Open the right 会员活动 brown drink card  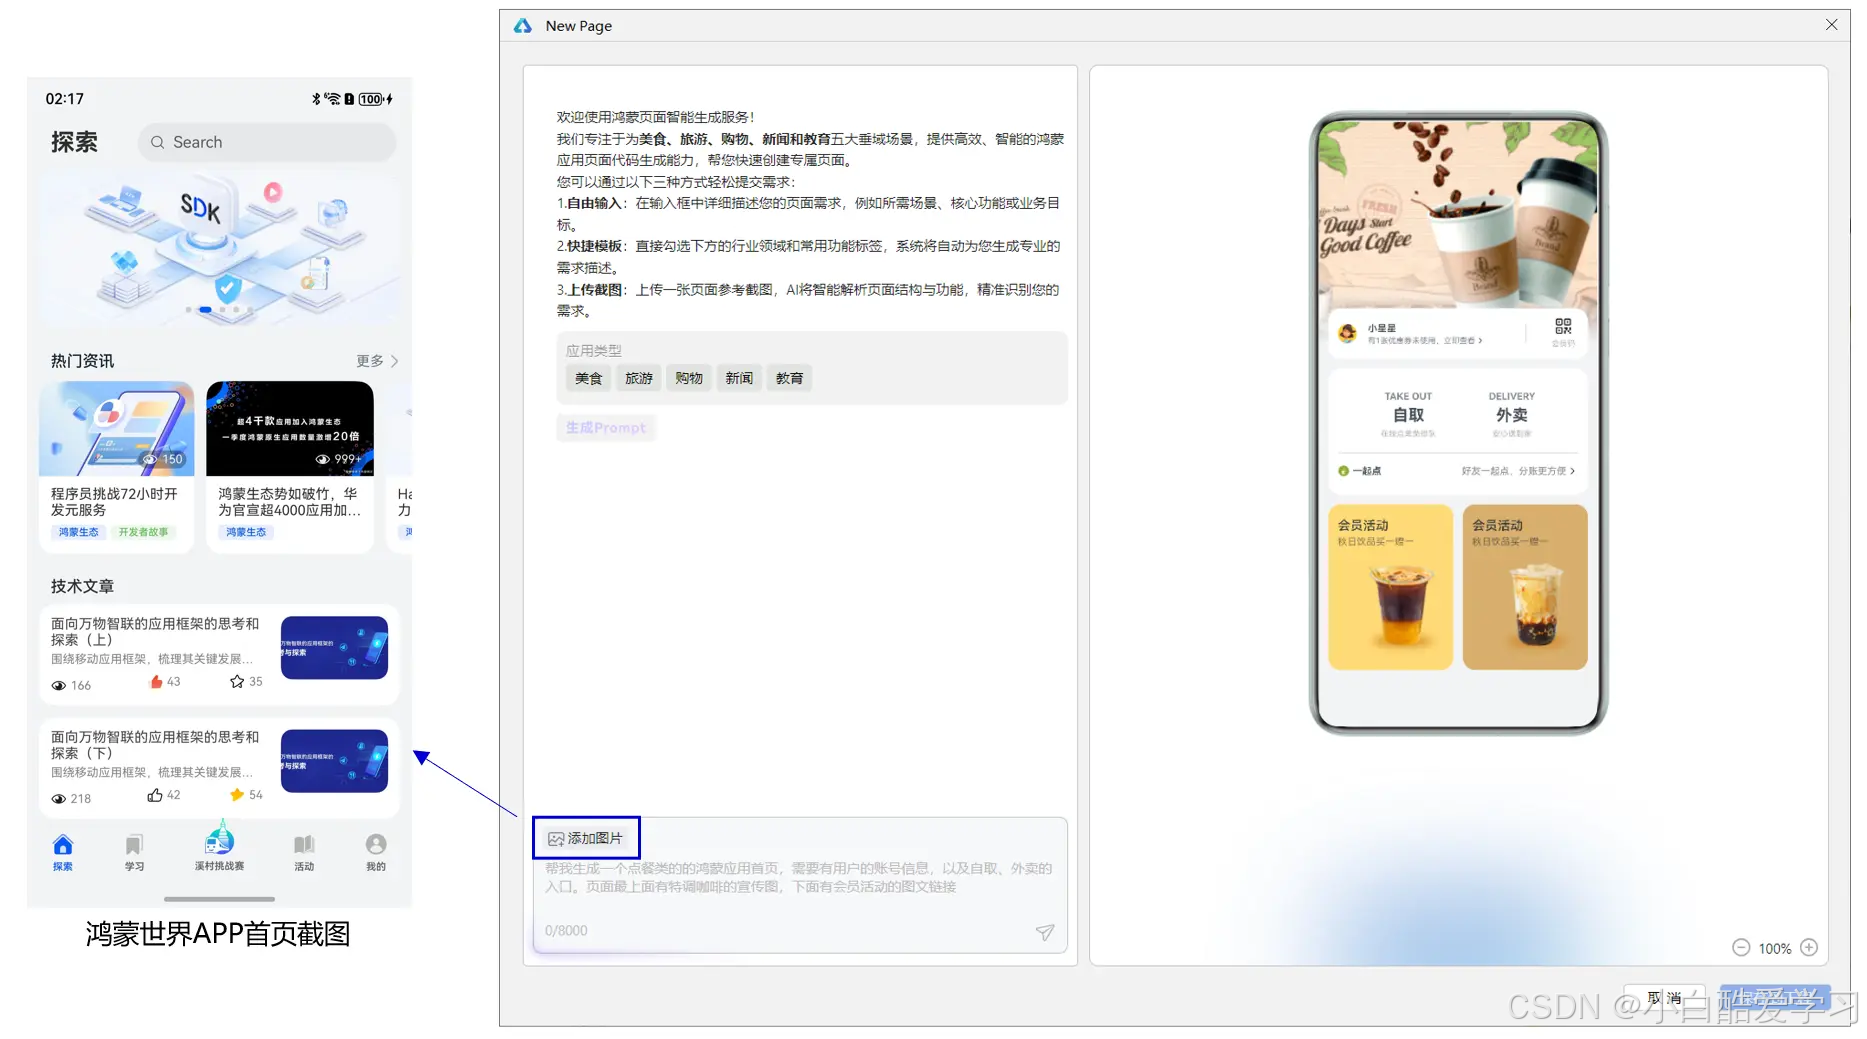tap(1525, 586)
